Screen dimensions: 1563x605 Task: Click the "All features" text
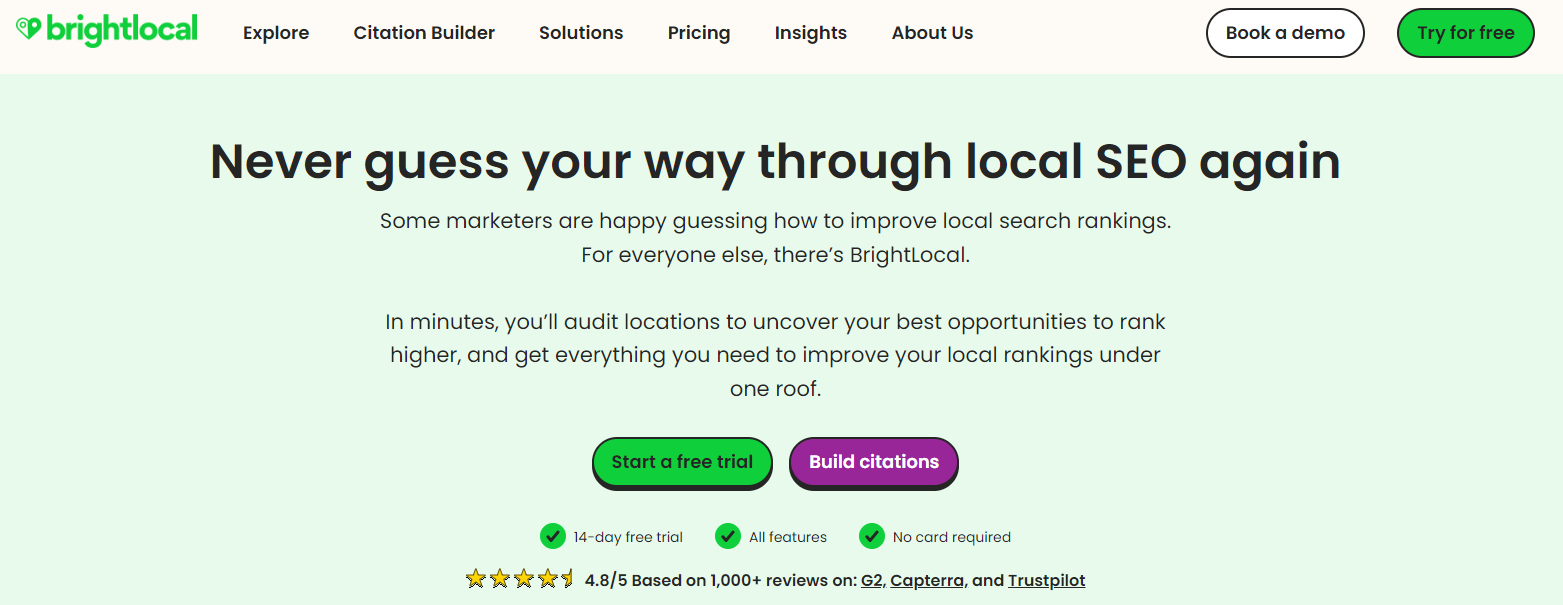(788, 538)
